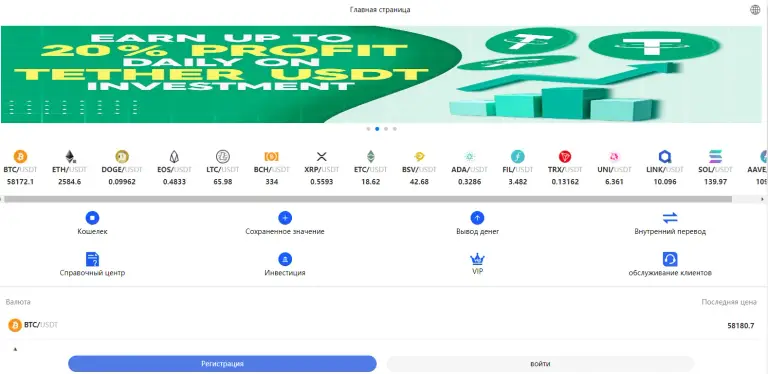Select the ETH/USDT Ethereum icon

point(70,157)
